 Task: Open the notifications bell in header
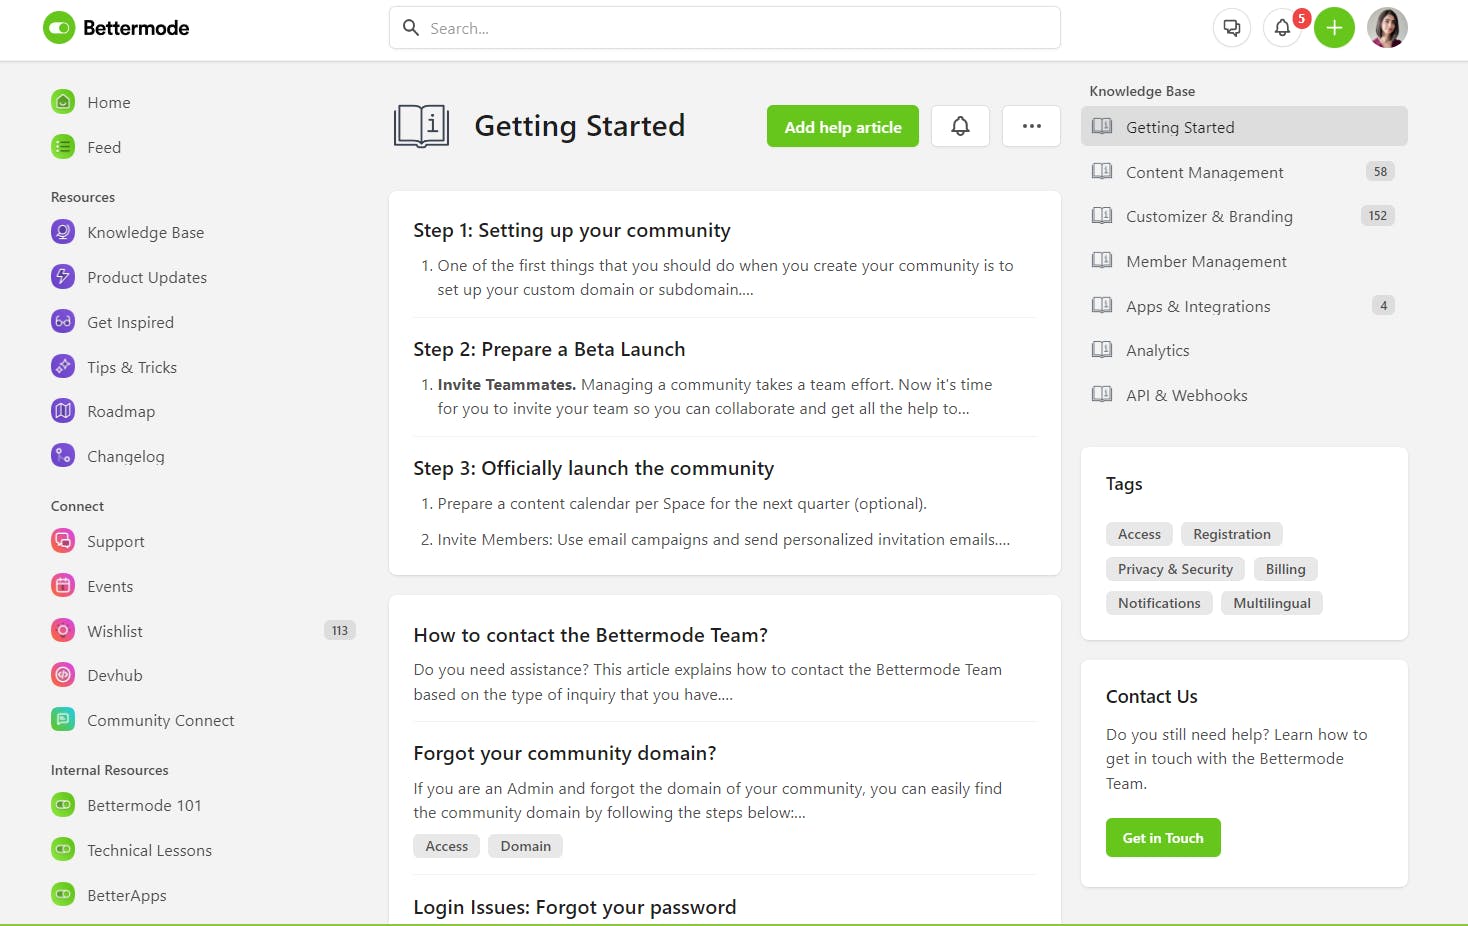click(1282, 28)
